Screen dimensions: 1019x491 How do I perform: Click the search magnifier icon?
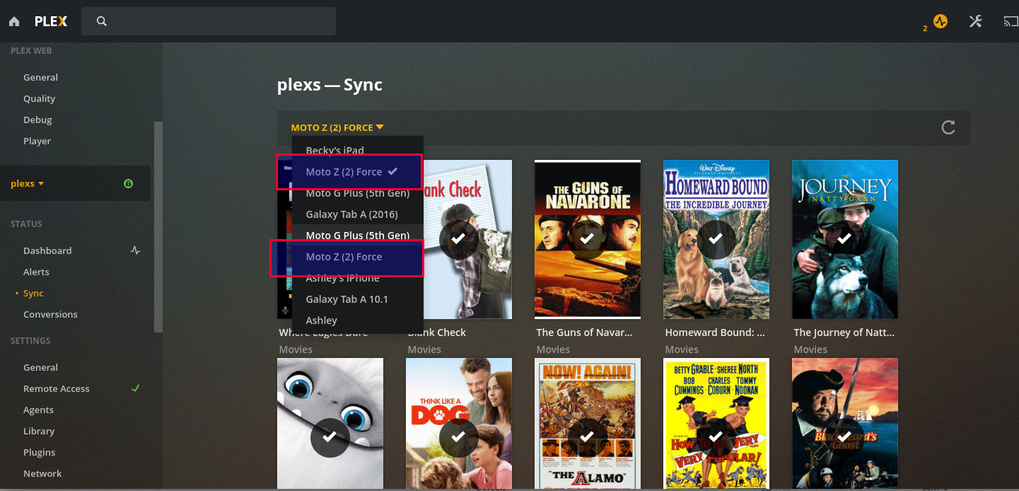point(101,21)
